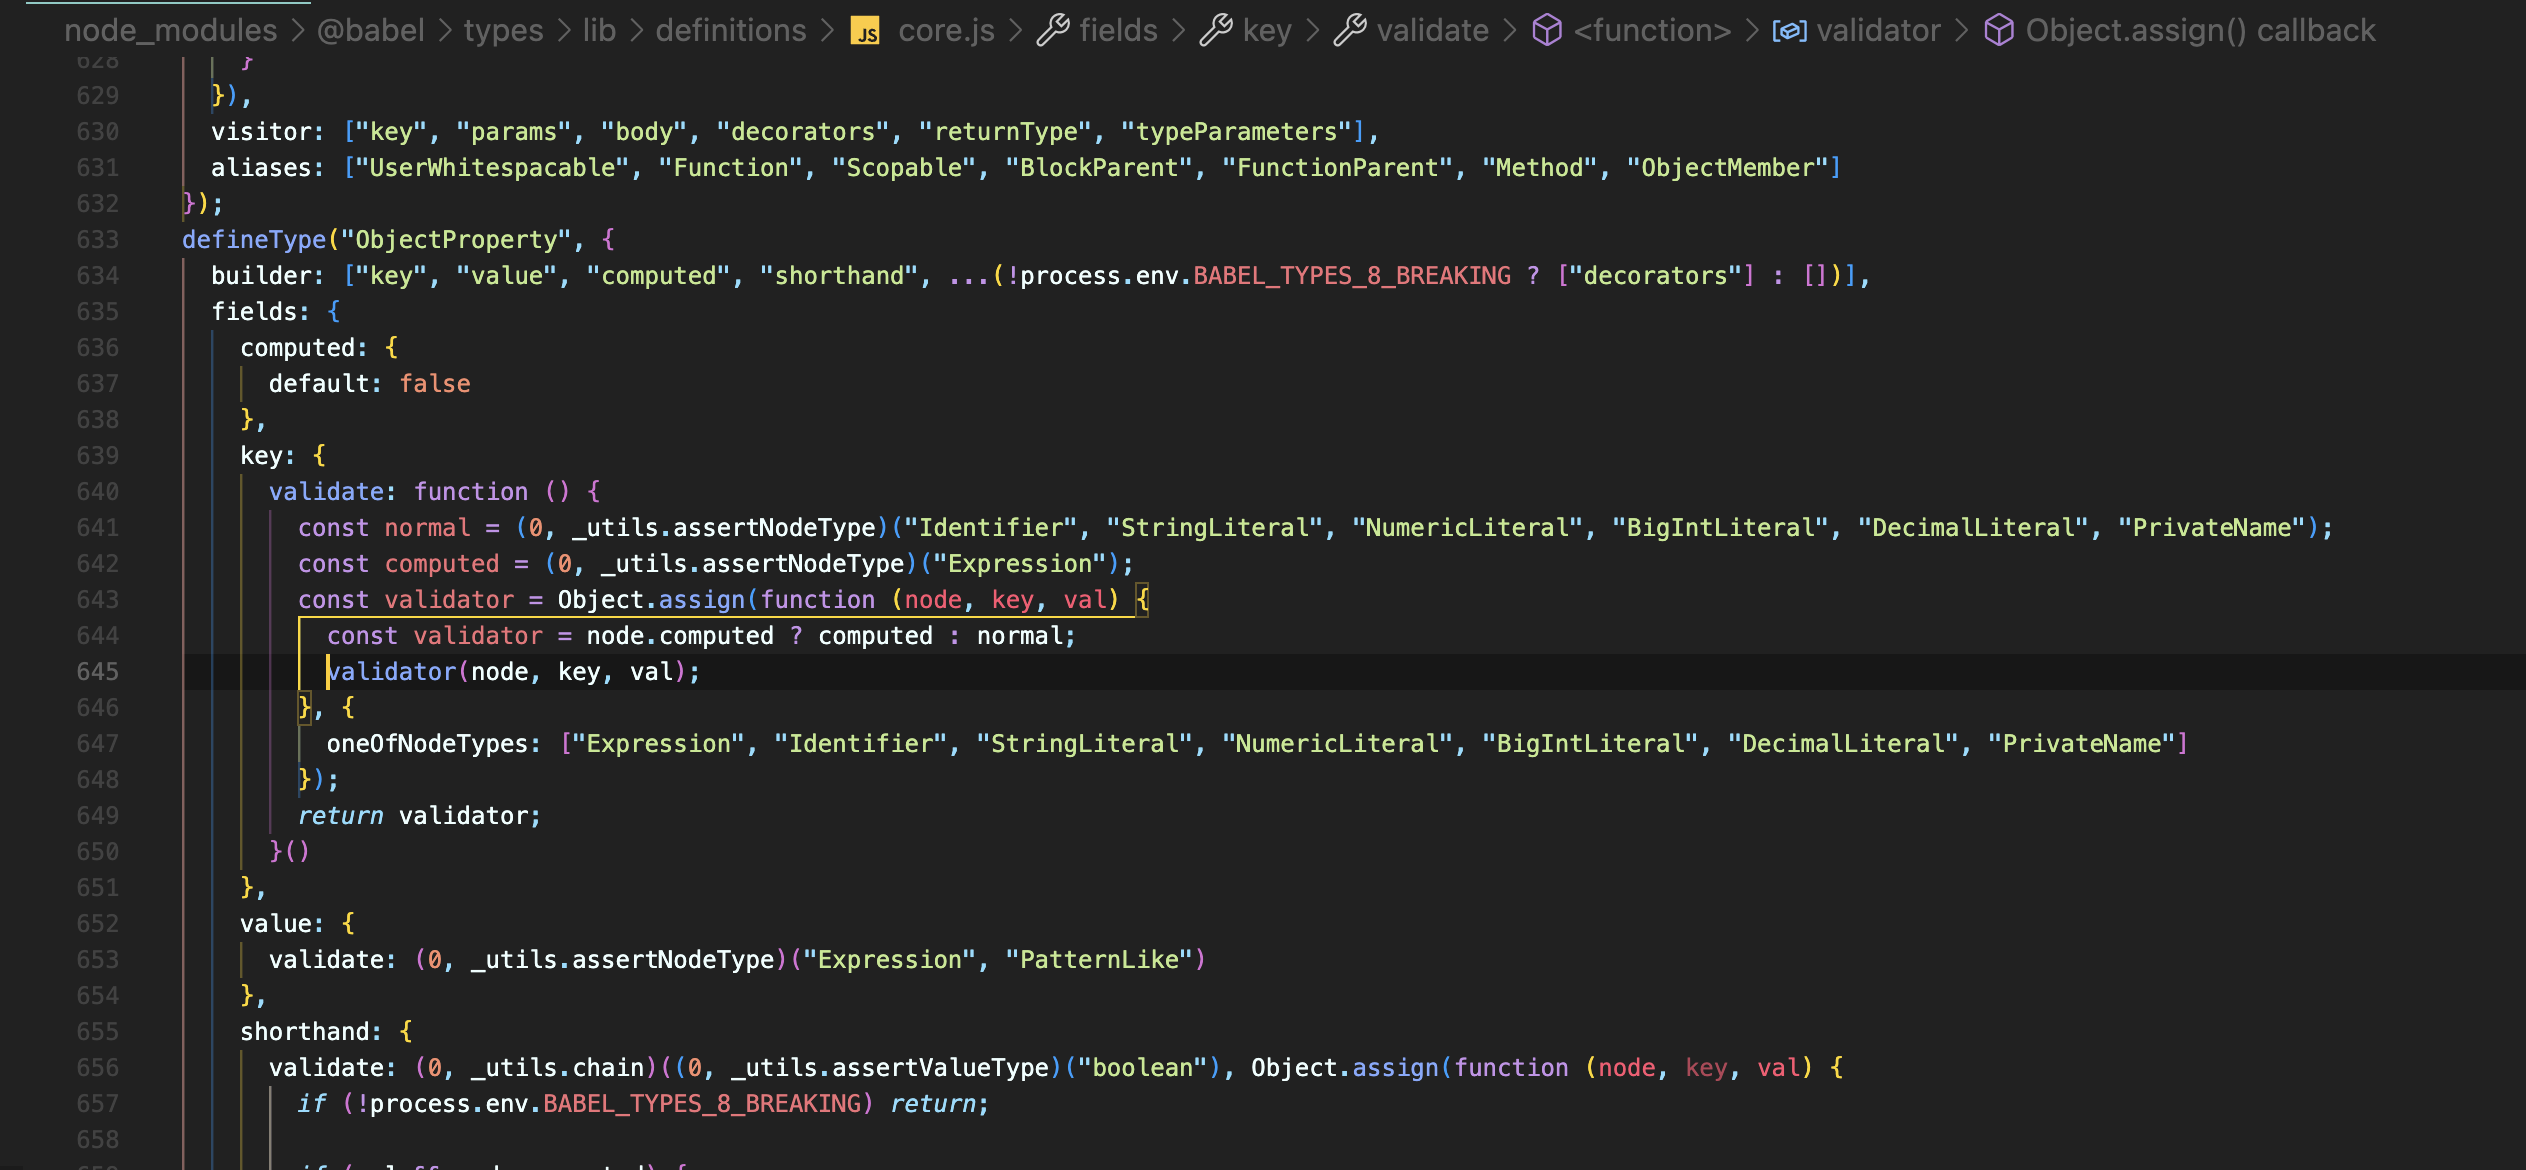Click the oneOfNodeTypes property on line 647

coord(425,744)
